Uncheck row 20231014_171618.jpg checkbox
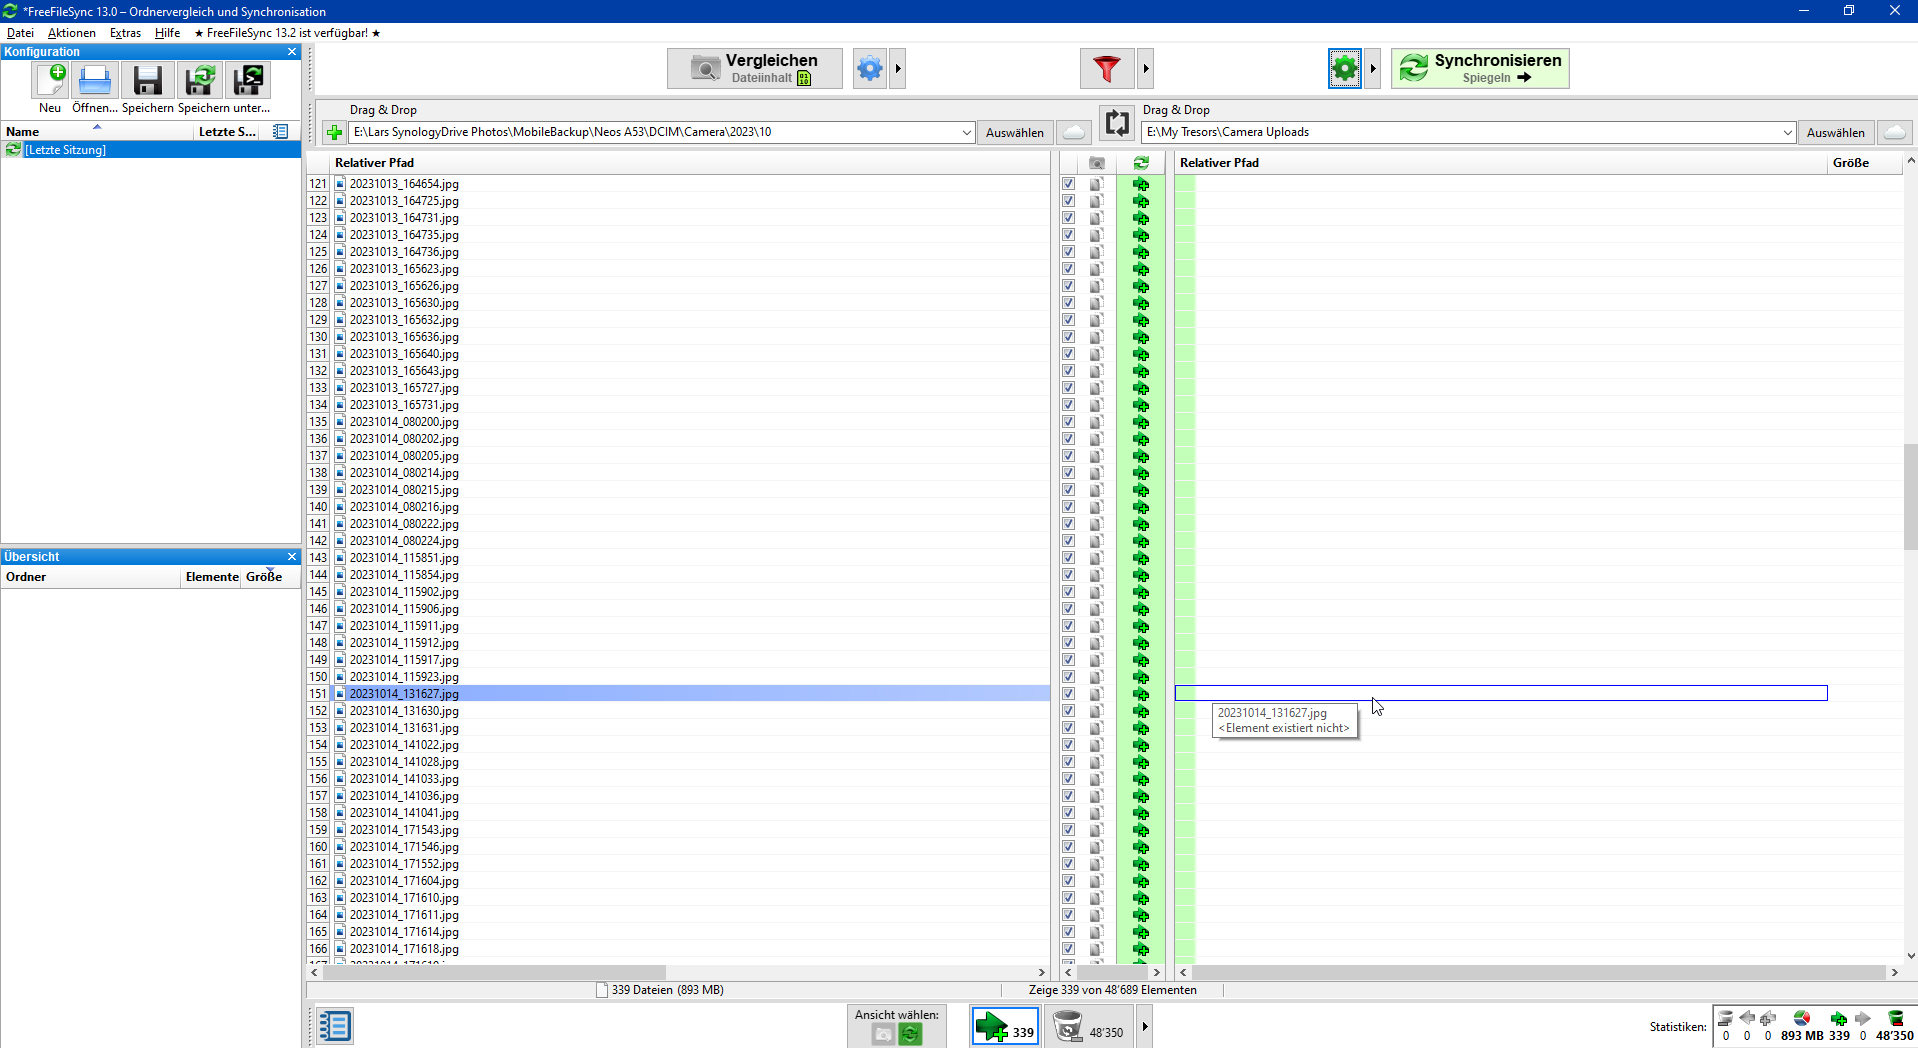This screenshot has width=1918, height=1048. [1069, 949]
